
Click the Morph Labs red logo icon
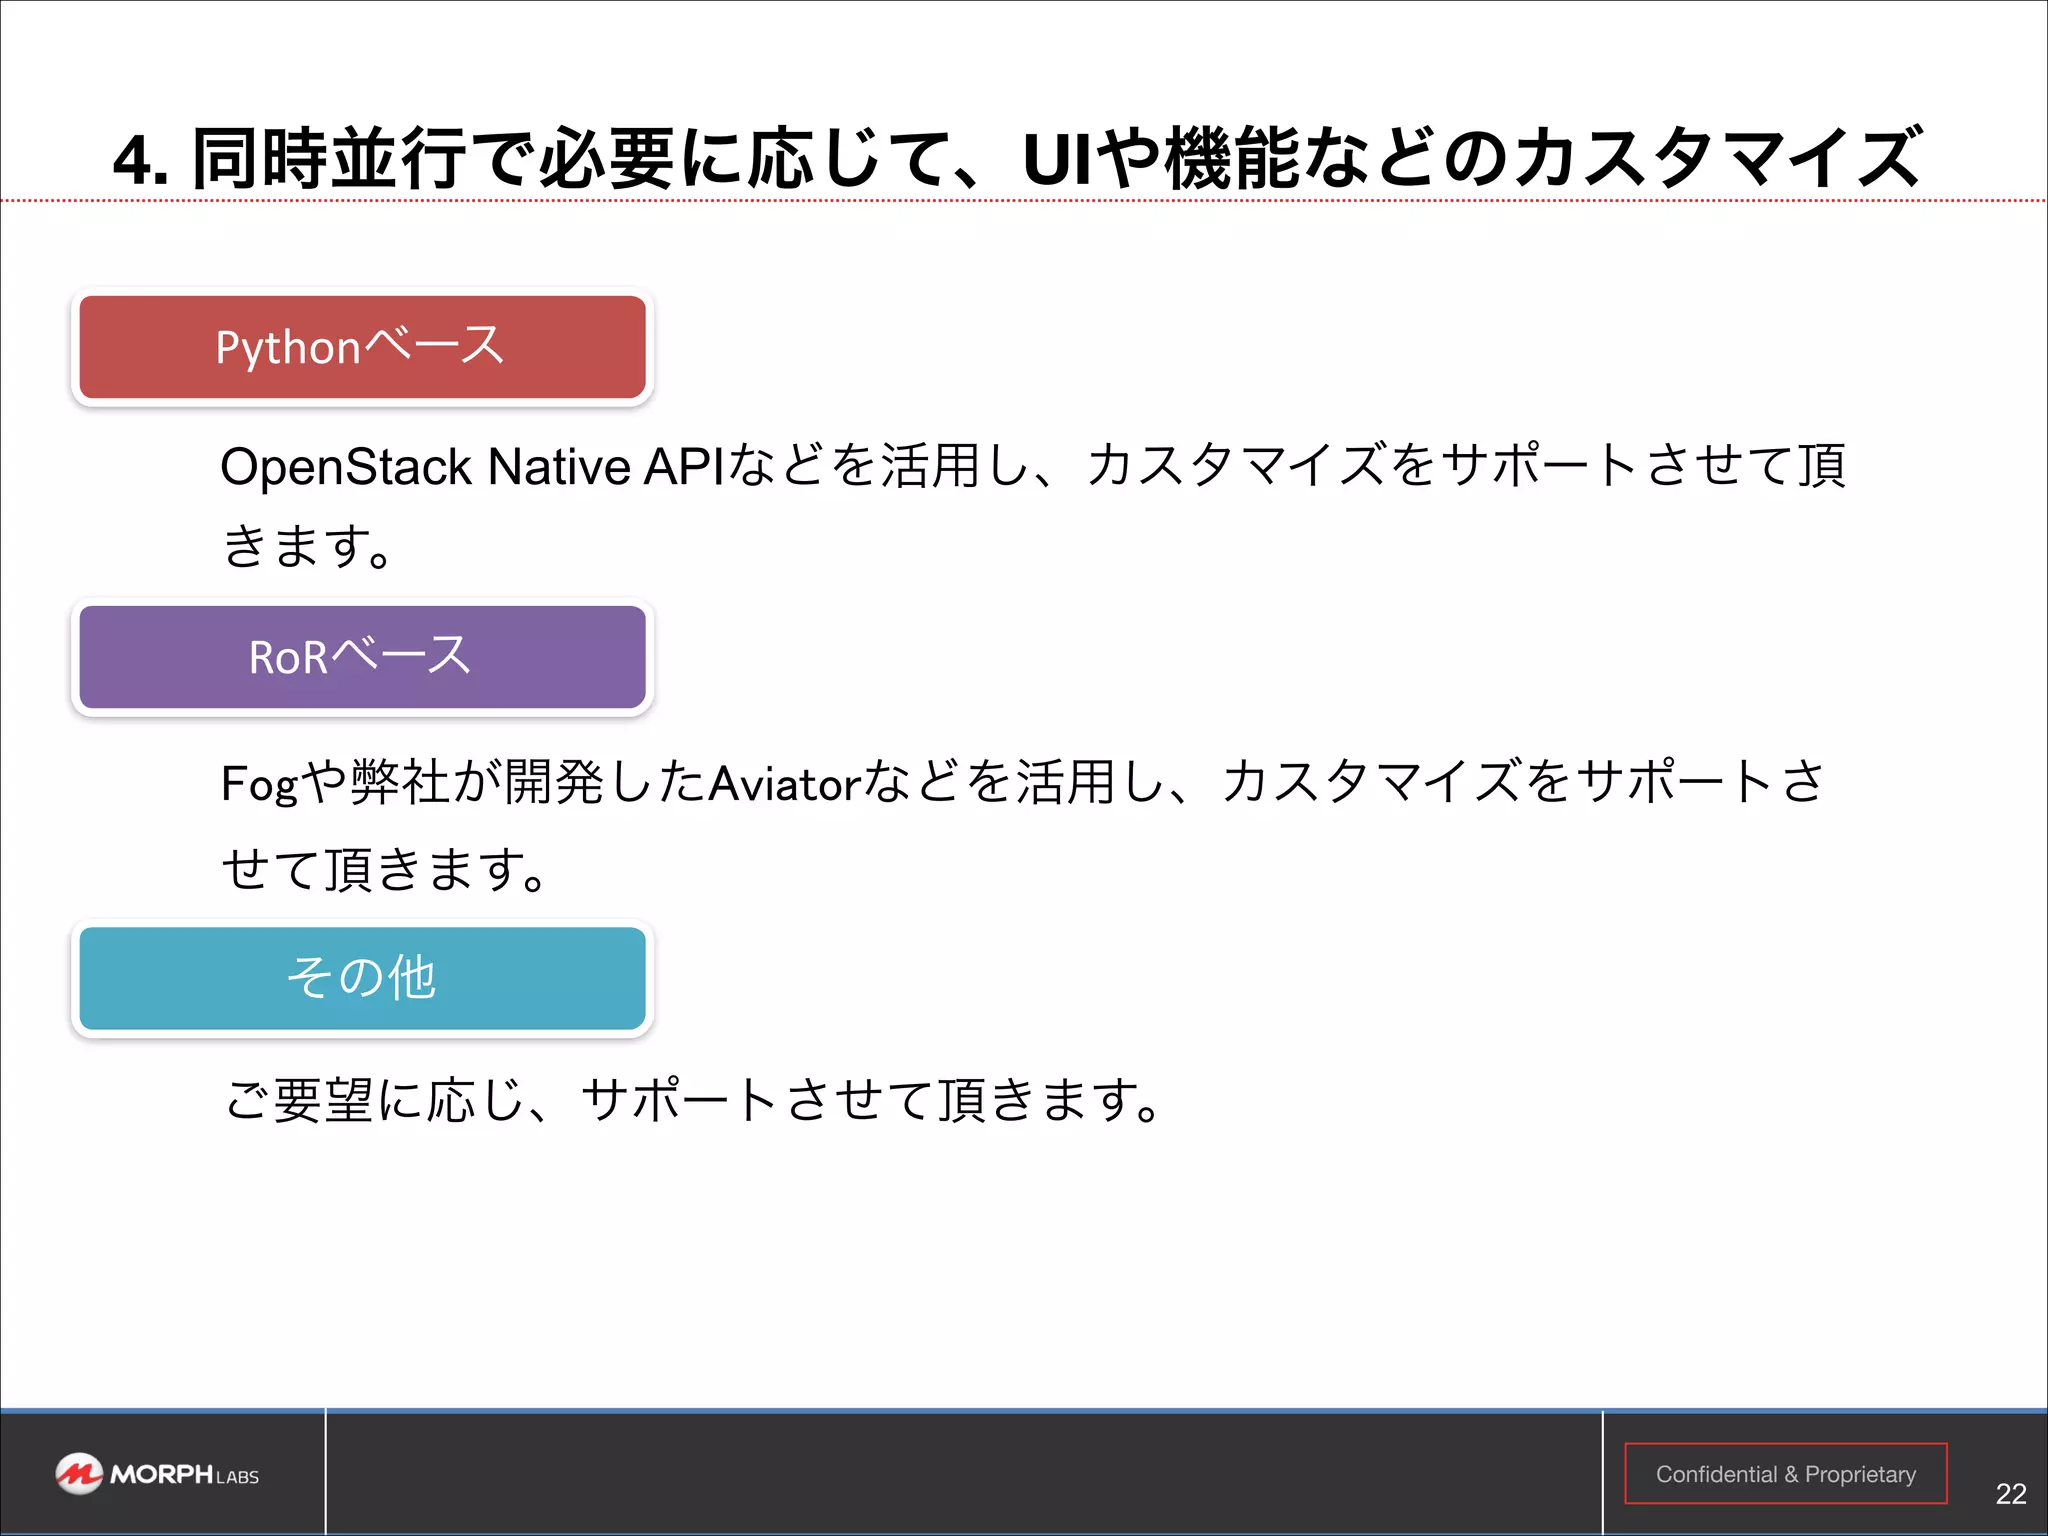[78, 1473]
